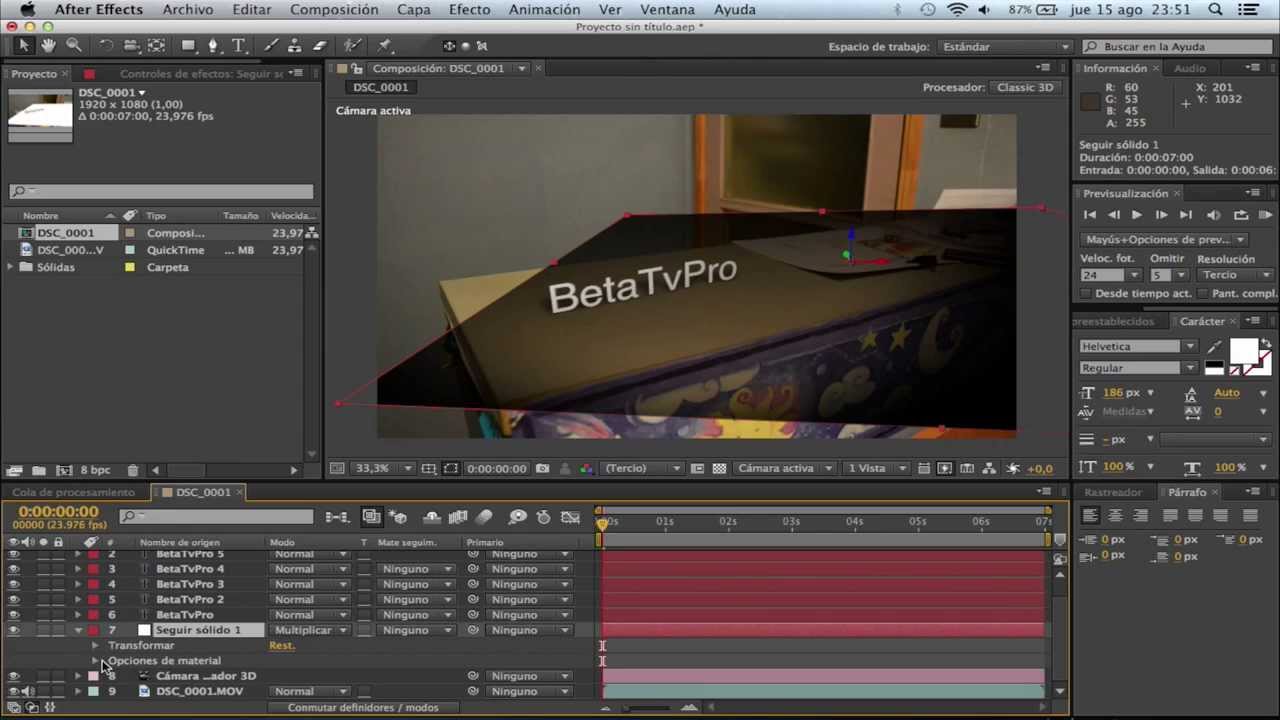Image resolution: width=1280 pixels, height=720 pixels.
Task: Select the Horizontal Type tool
Action: point(239,46)
